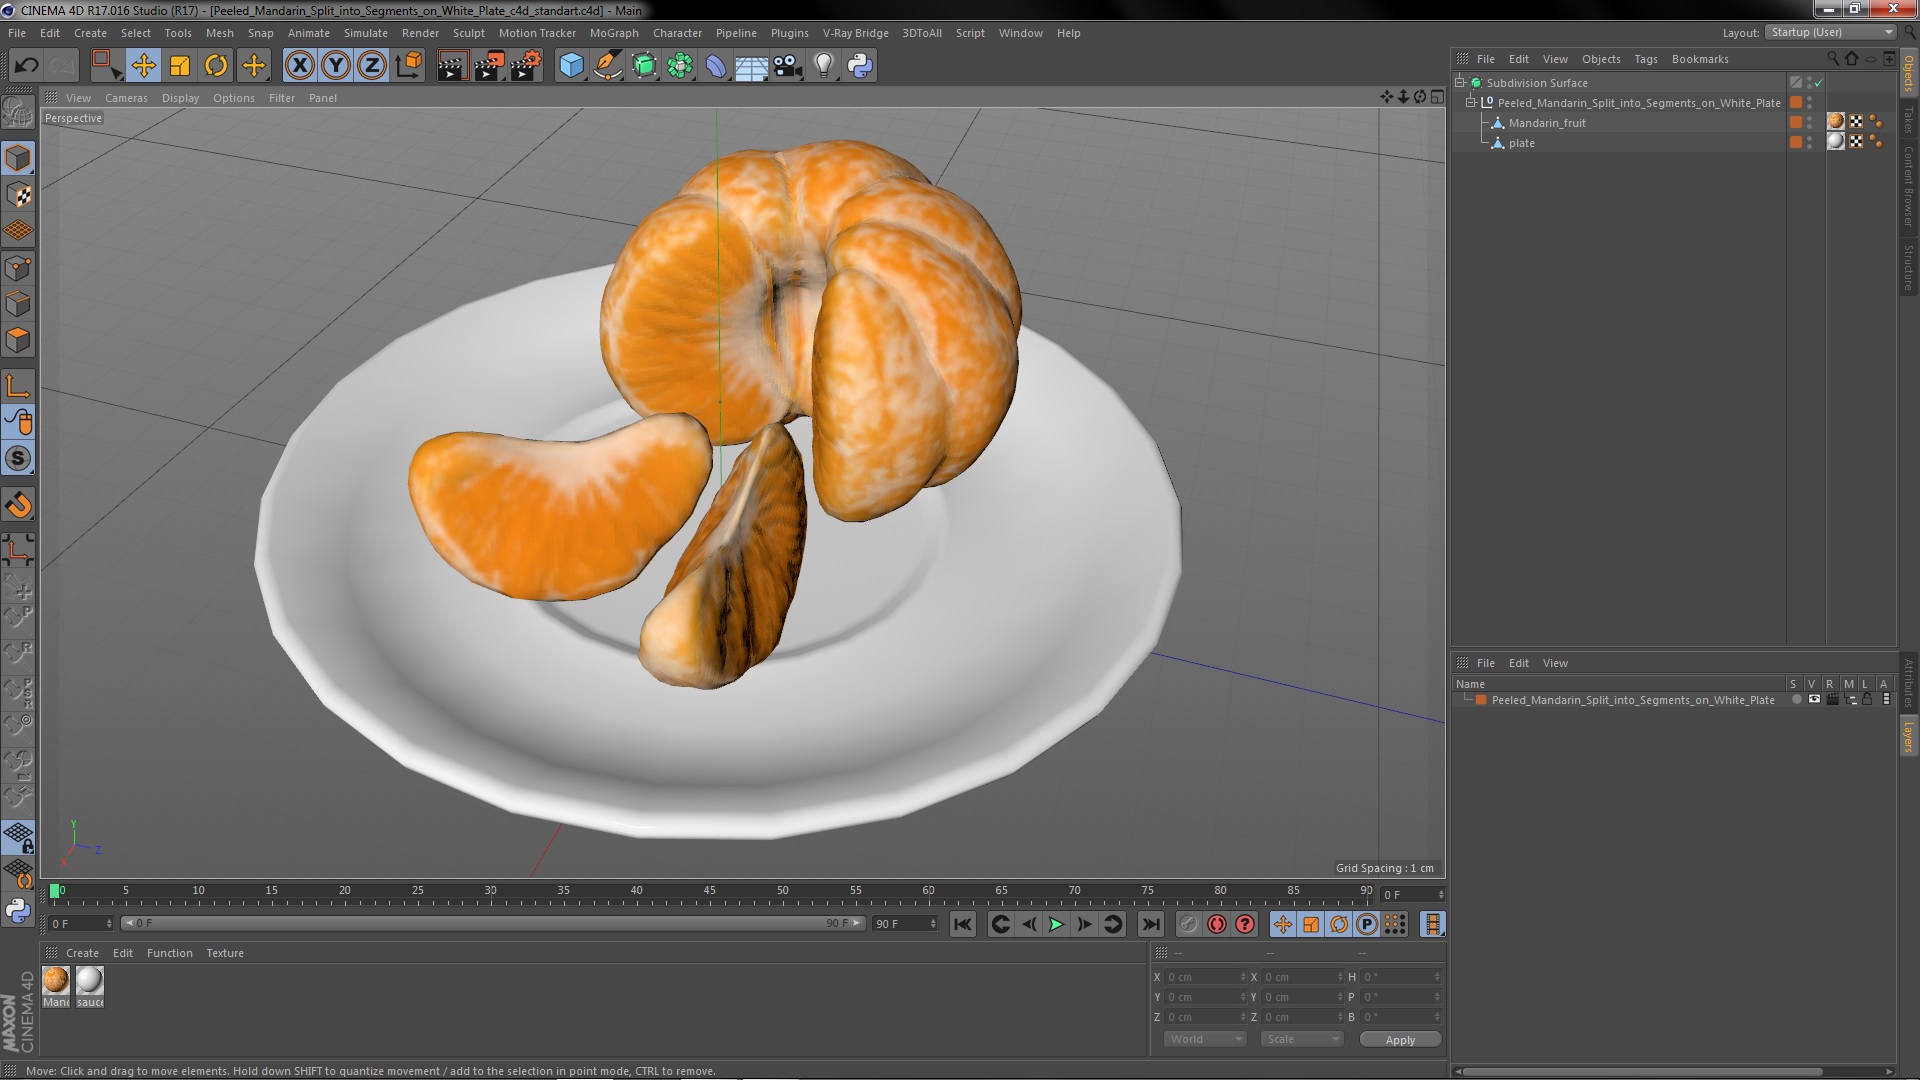Enable Polygons mode
Image resolution: width=1920 pixels, height=1080 pixels.
(18, 341)
